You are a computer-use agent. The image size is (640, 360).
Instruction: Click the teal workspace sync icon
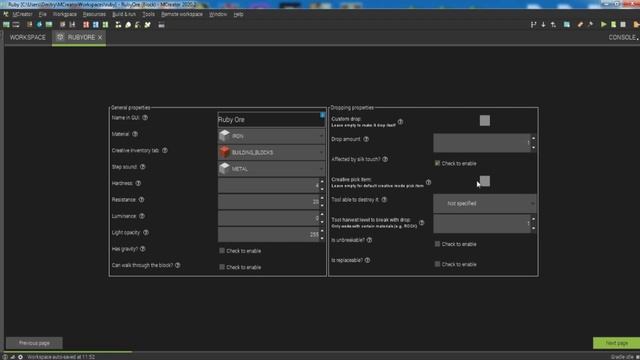[x=567, y=24]
